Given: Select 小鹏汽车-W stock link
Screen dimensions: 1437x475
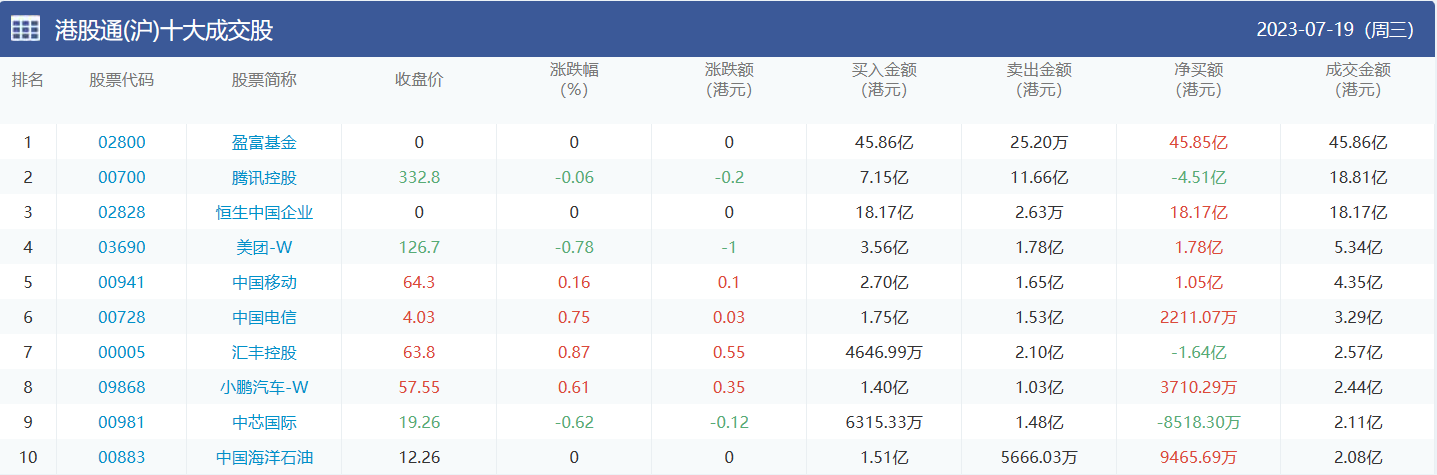Looking at the screenshot, I should (264, 388).
